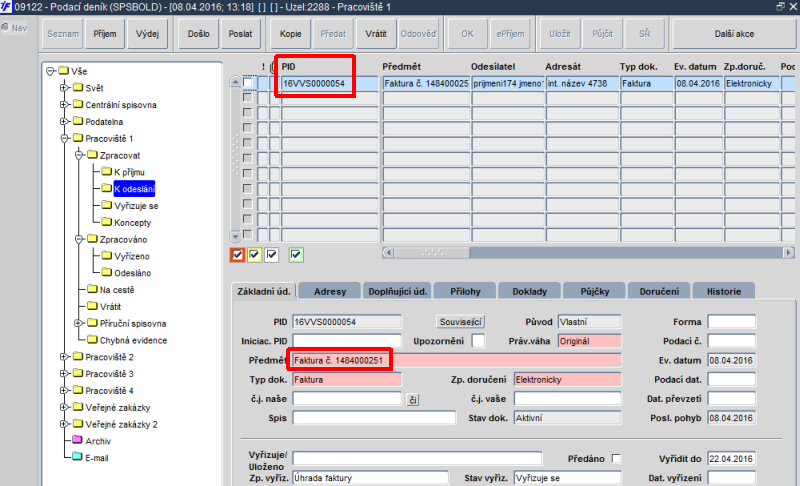Click the Seznam toolbar button
The image size is (800, 486).
coord(63,34)
